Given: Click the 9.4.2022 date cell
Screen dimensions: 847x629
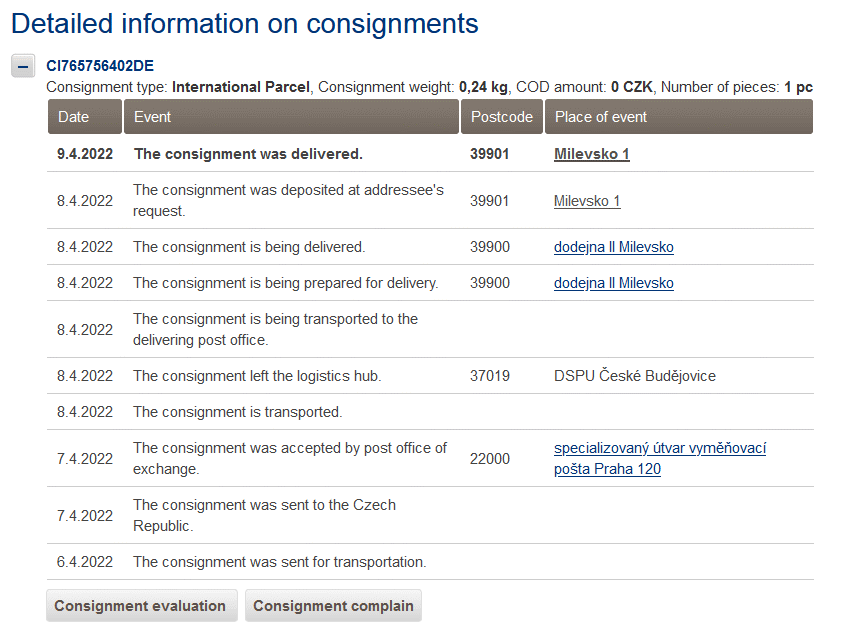Looking at the screenshot, I should pyautogui.click(x=85, y=154).
